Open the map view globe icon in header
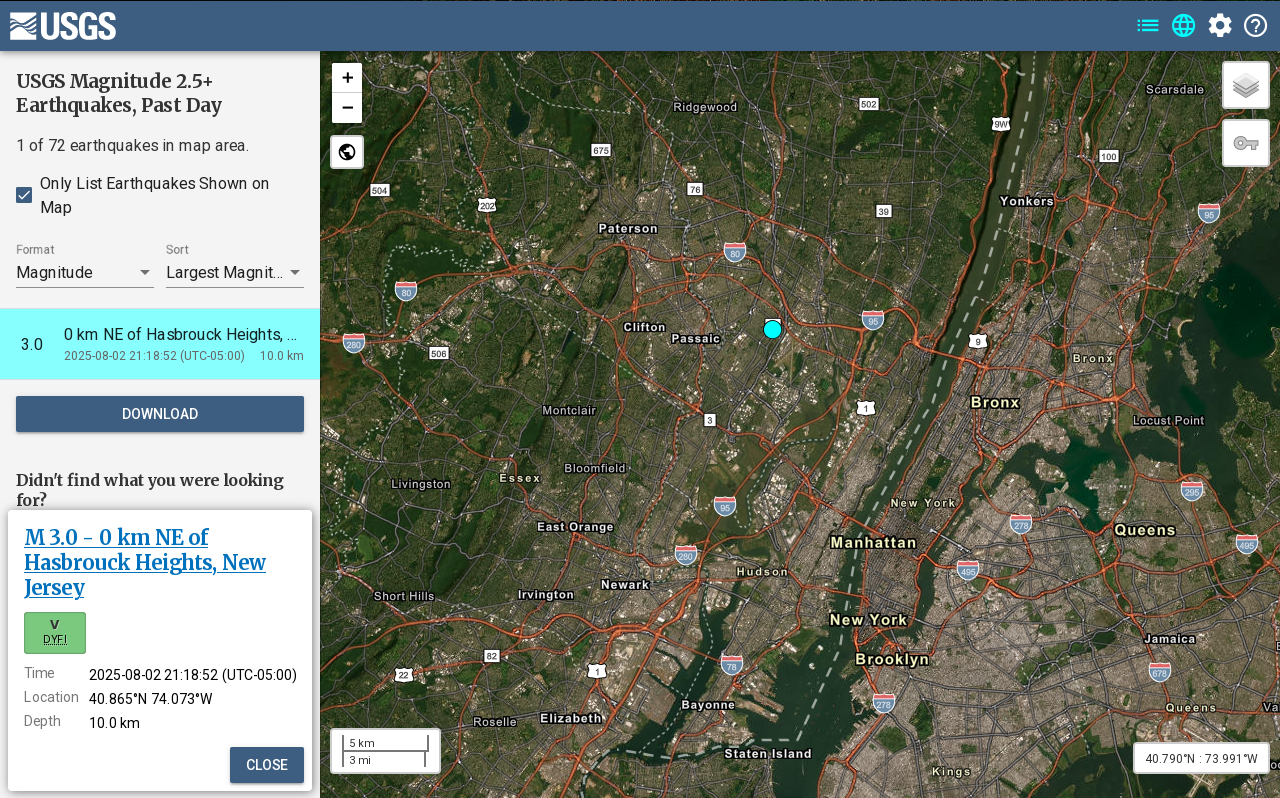 [x=1184, y=26]
